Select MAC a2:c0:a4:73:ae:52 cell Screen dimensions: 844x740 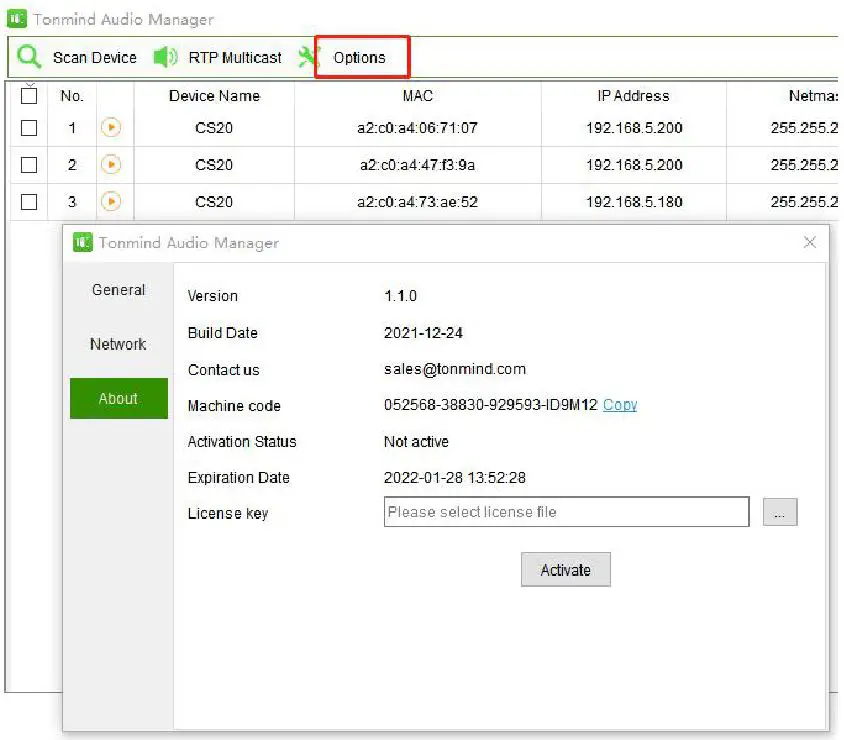(x=417, y=202)
